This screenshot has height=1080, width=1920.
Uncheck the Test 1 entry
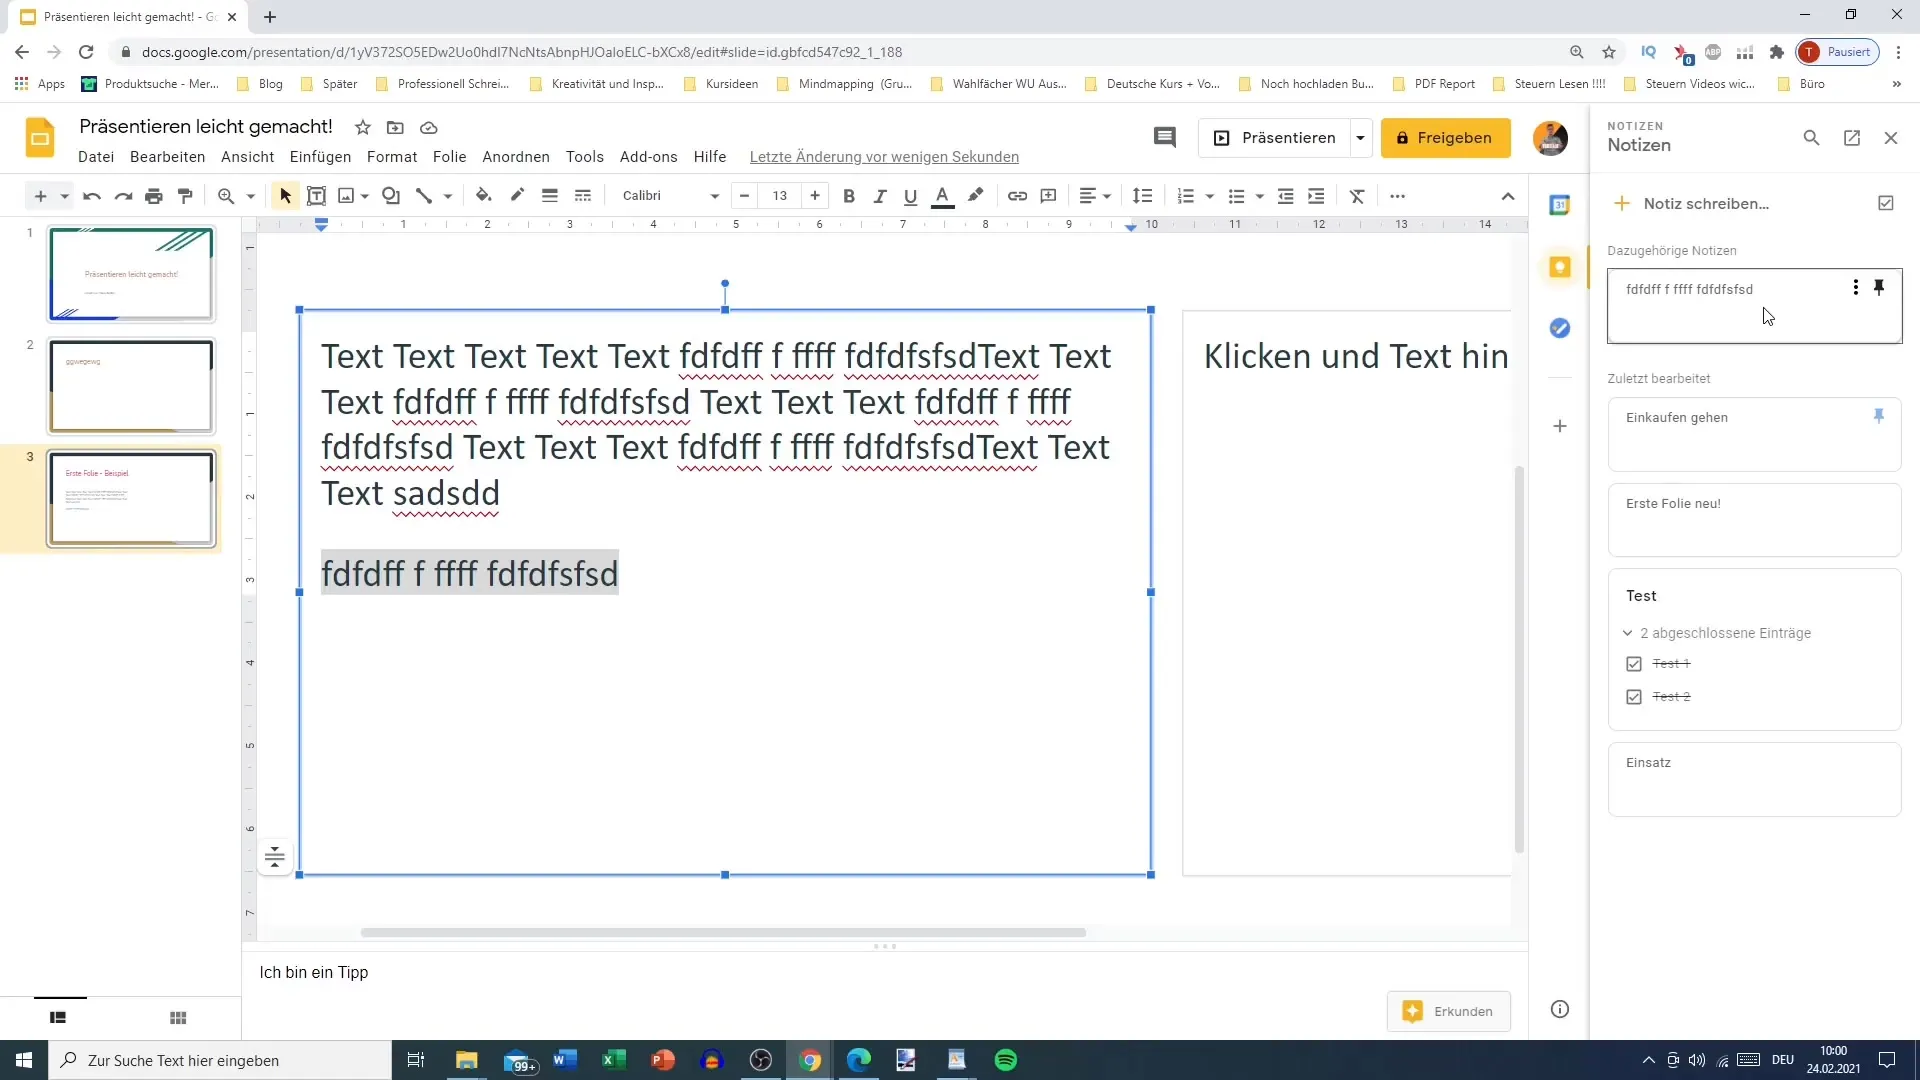1634,664
